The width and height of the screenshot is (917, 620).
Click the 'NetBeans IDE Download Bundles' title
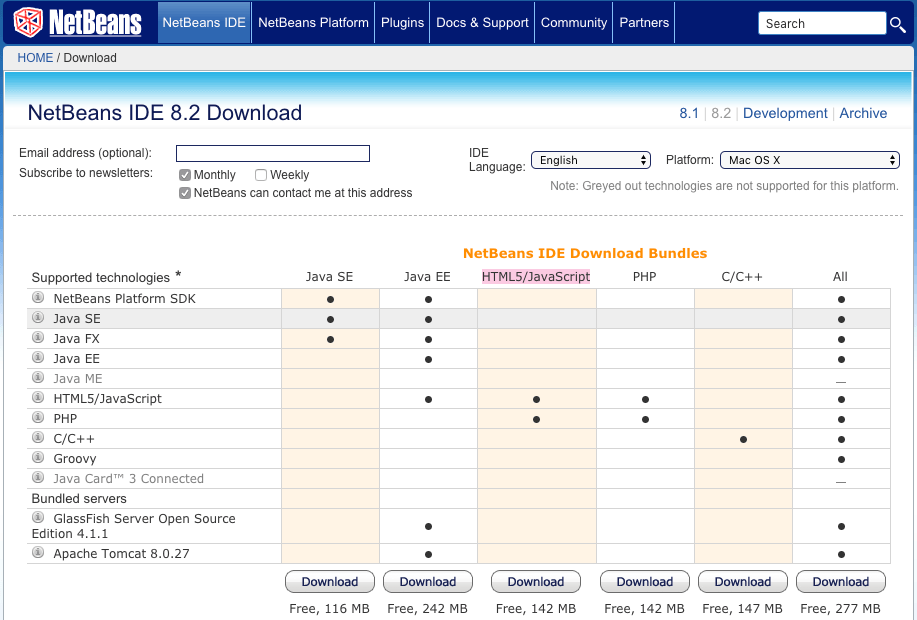coord(585,253)
